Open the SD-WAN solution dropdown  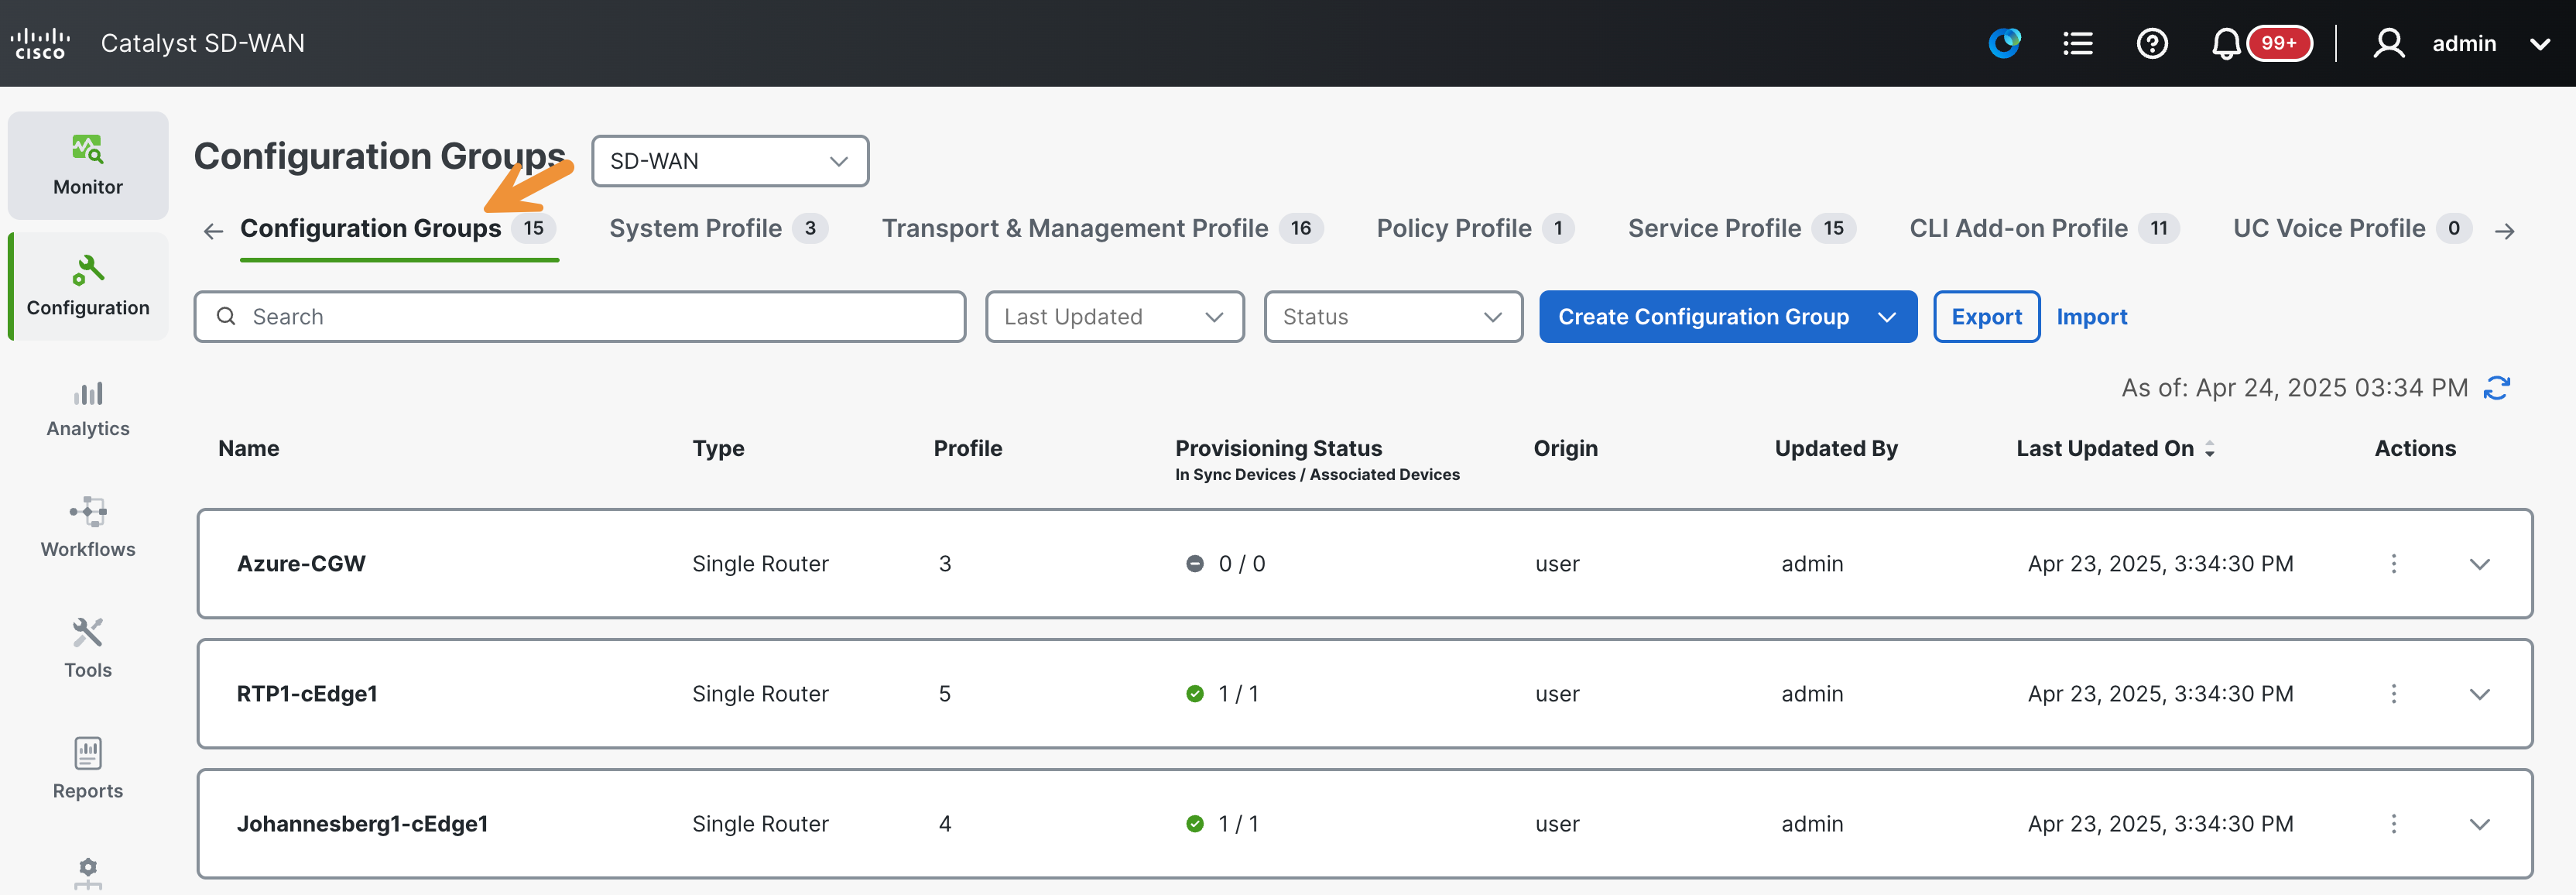point(730,161)
